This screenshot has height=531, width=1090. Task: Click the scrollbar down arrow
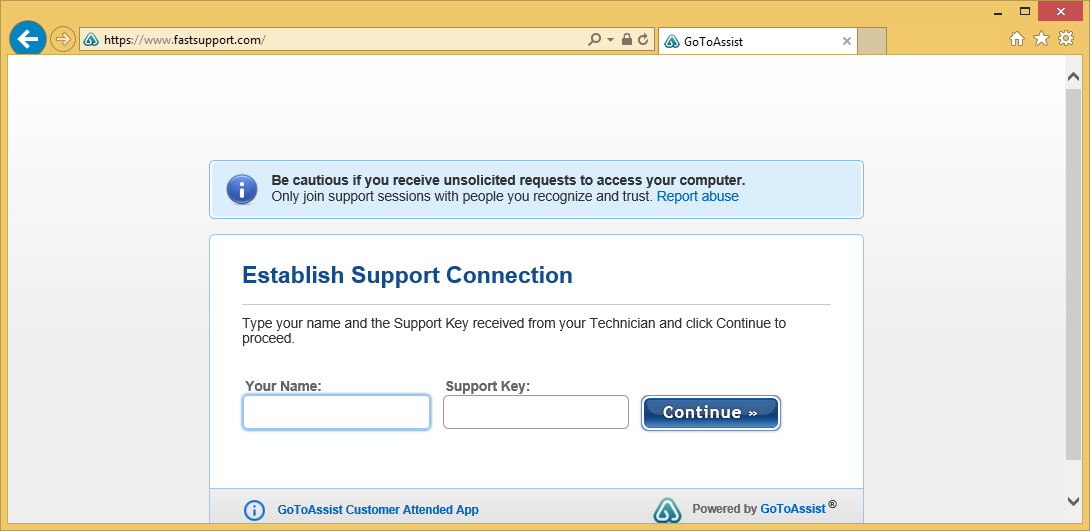(1074, 500)
